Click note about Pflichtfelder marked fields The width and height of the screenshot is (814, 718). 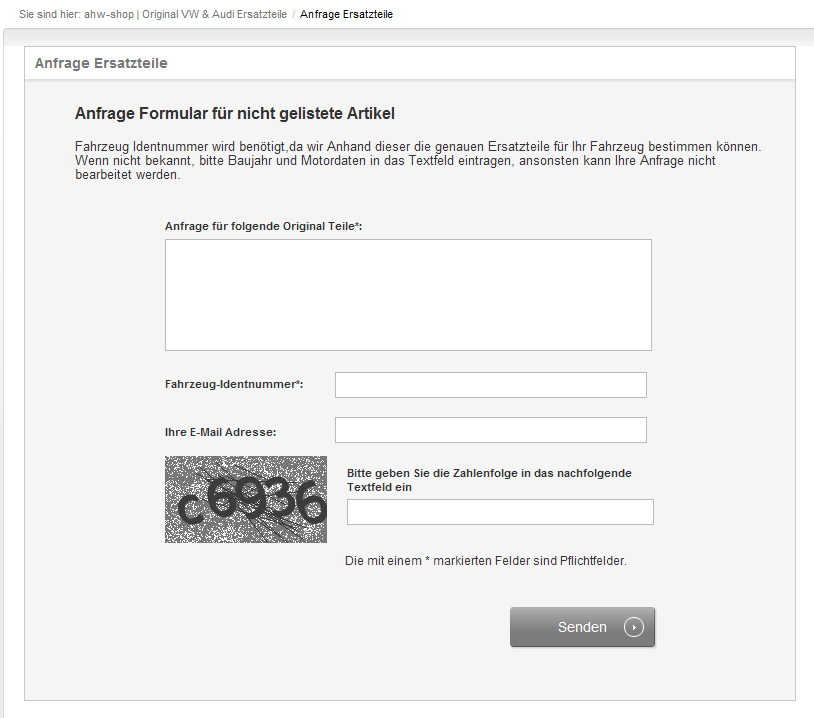pyautogui.click(x=485, y=561)
